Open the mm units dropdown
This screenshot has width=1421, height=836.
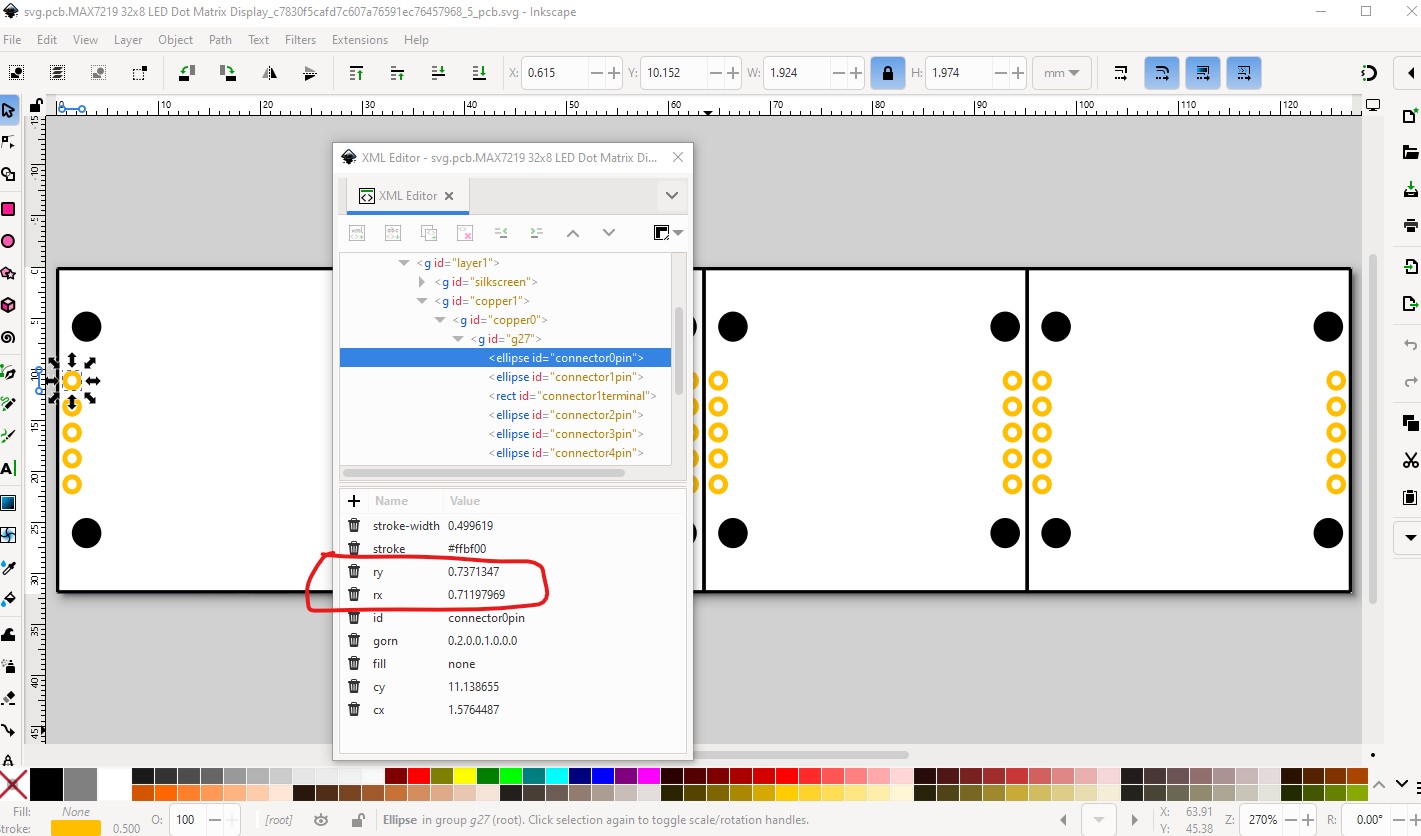coord(1061,73)
